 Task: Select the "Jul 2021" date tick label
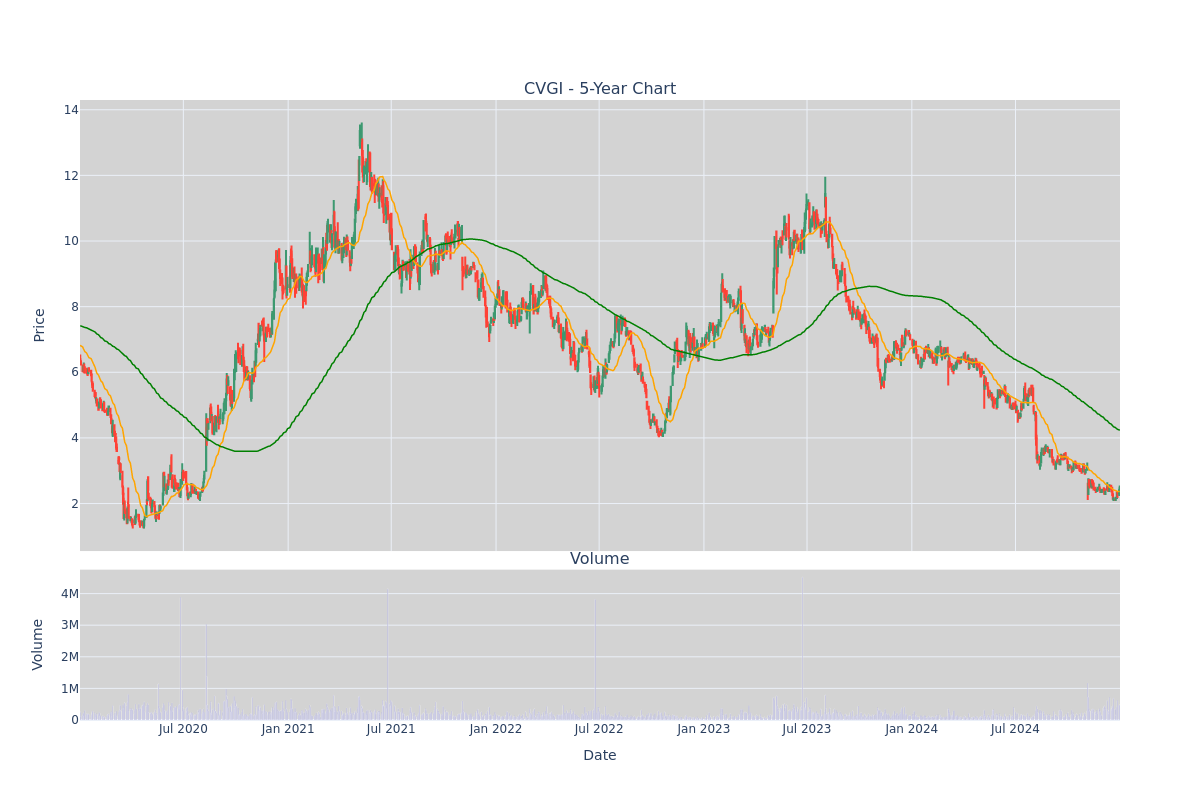[x=391, y=729]
